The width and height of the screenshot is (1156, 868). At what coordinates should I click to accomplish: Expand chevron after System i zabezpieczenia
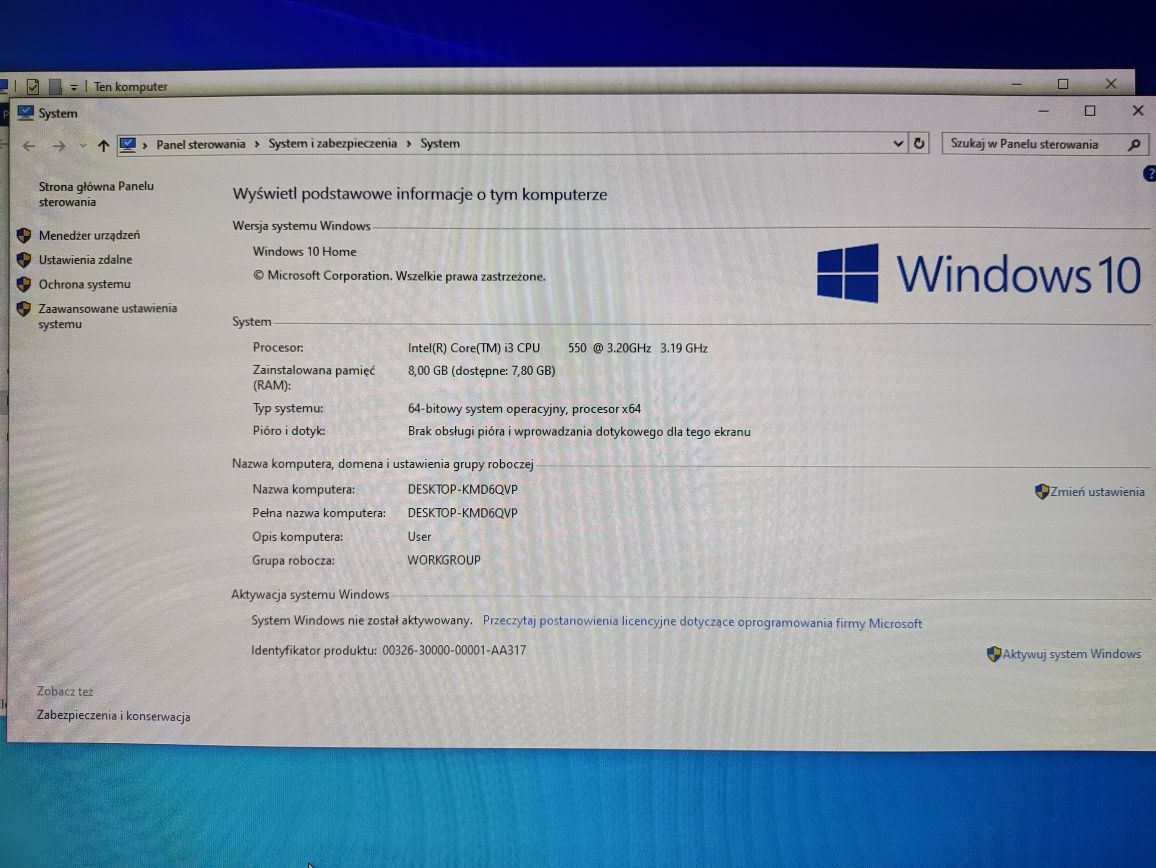408,144
